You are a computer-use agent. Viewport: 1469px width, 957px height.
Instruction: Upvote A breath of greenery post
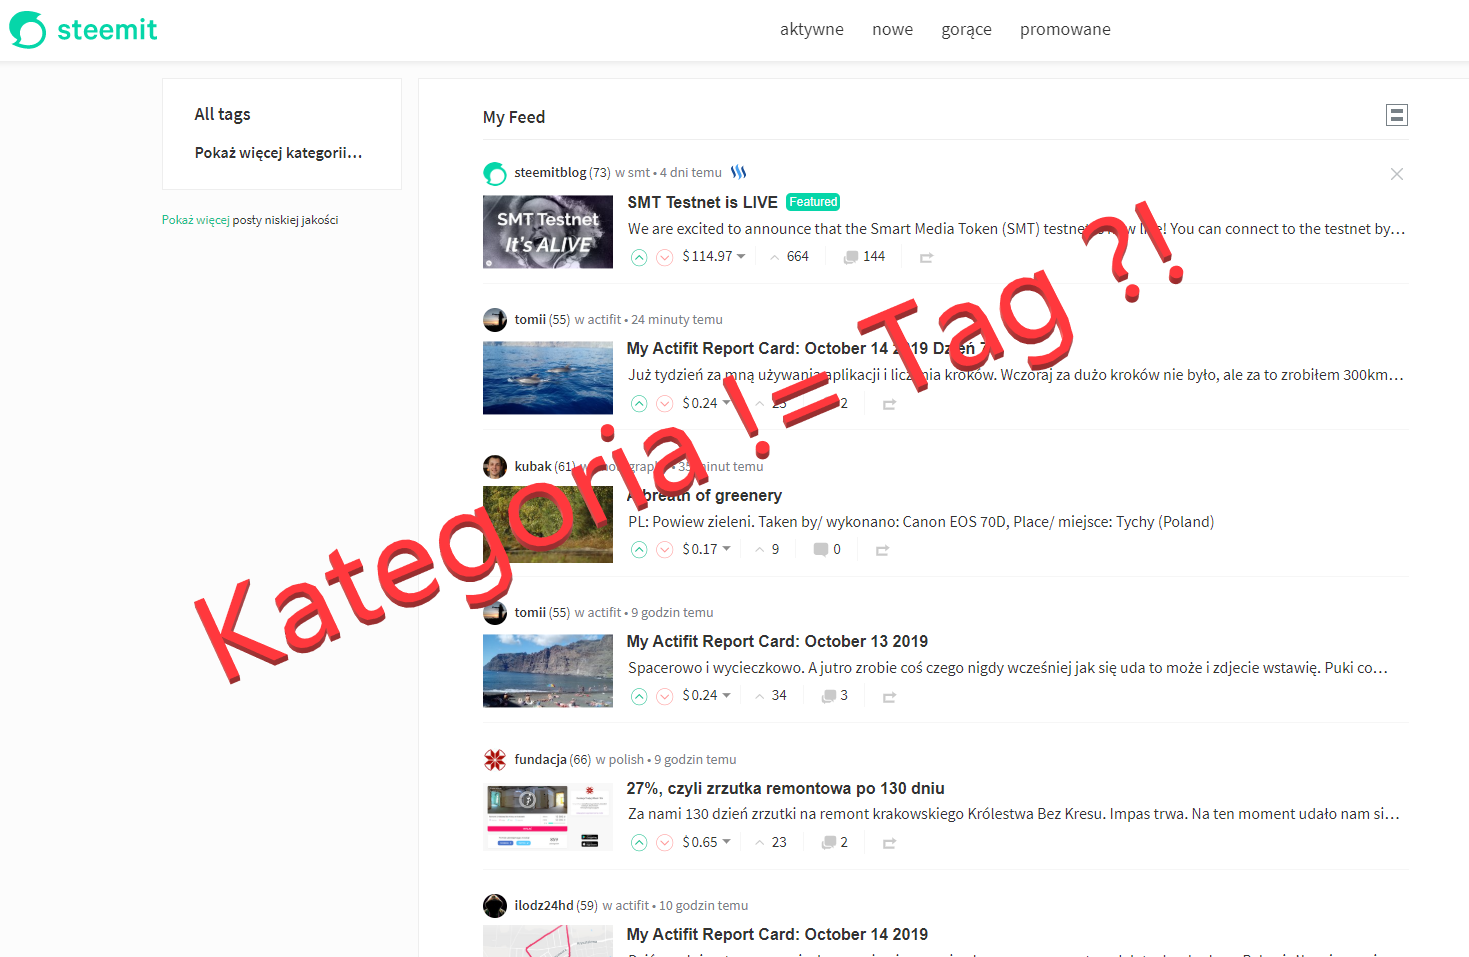tap(639, 550)
